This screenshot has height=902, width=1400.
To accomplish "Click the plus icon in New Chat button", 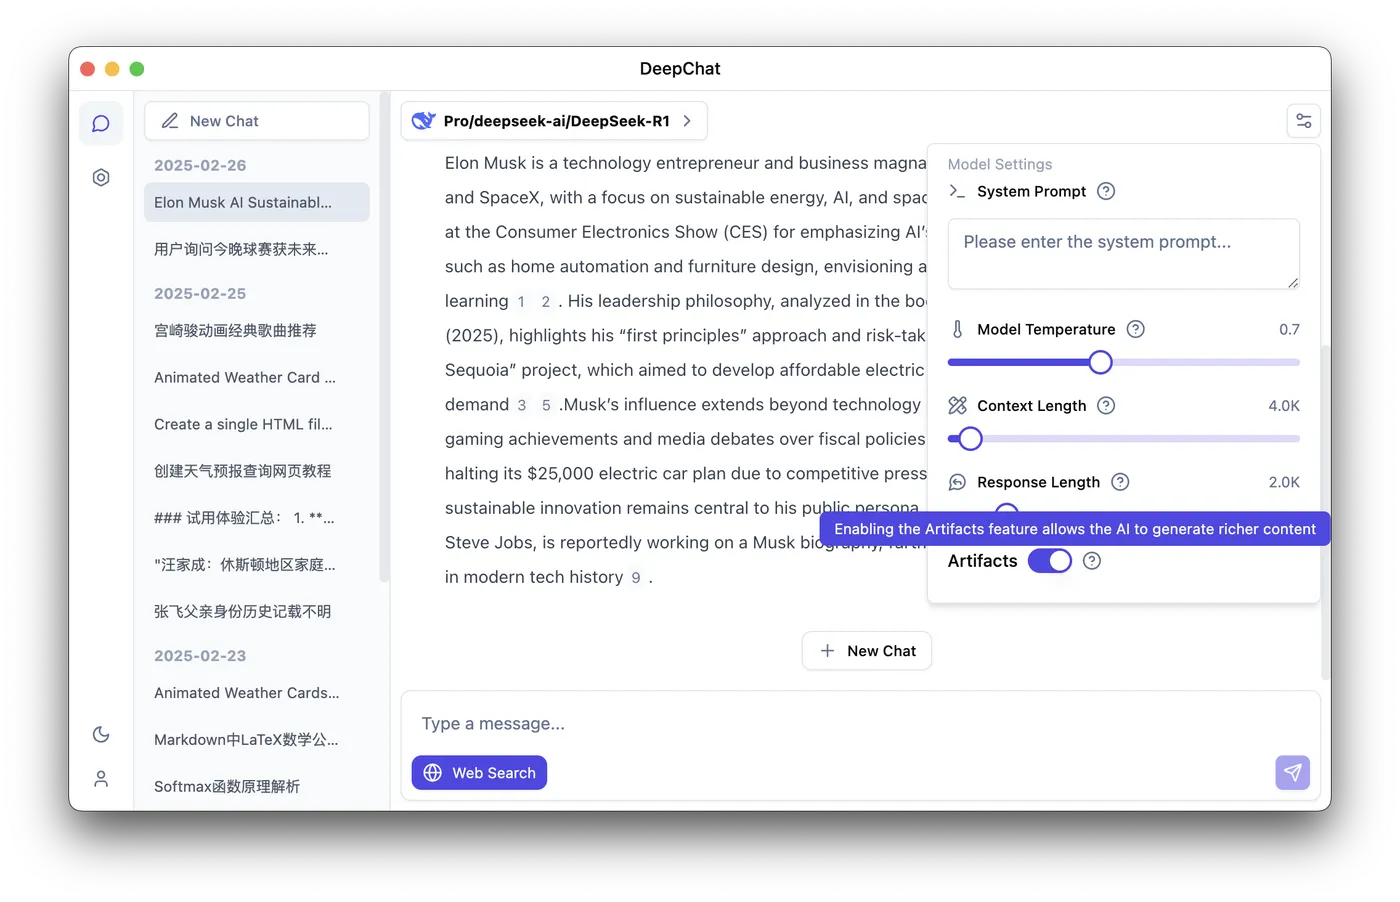I will 827,651.
